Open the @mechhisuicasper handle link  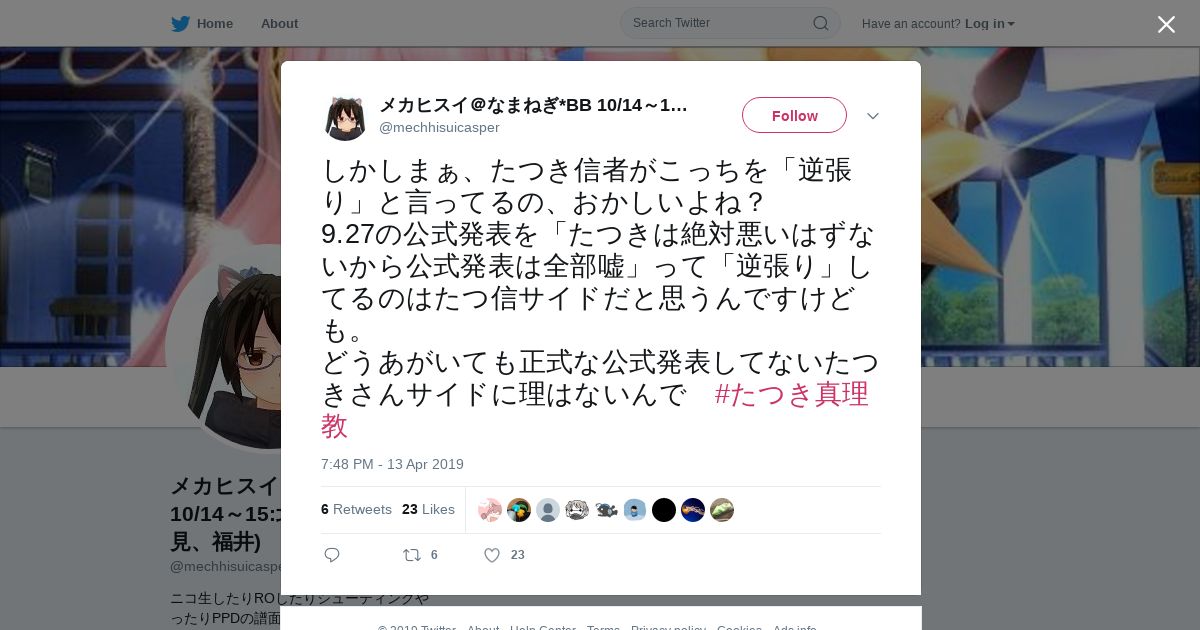(439, 128)
